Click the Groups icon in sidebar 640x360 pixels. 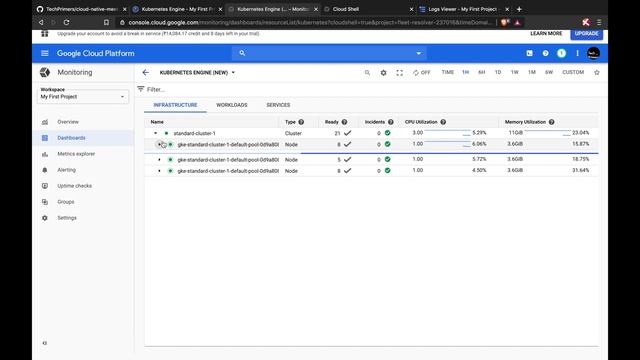pyautogui.click(x=45, y=202)
